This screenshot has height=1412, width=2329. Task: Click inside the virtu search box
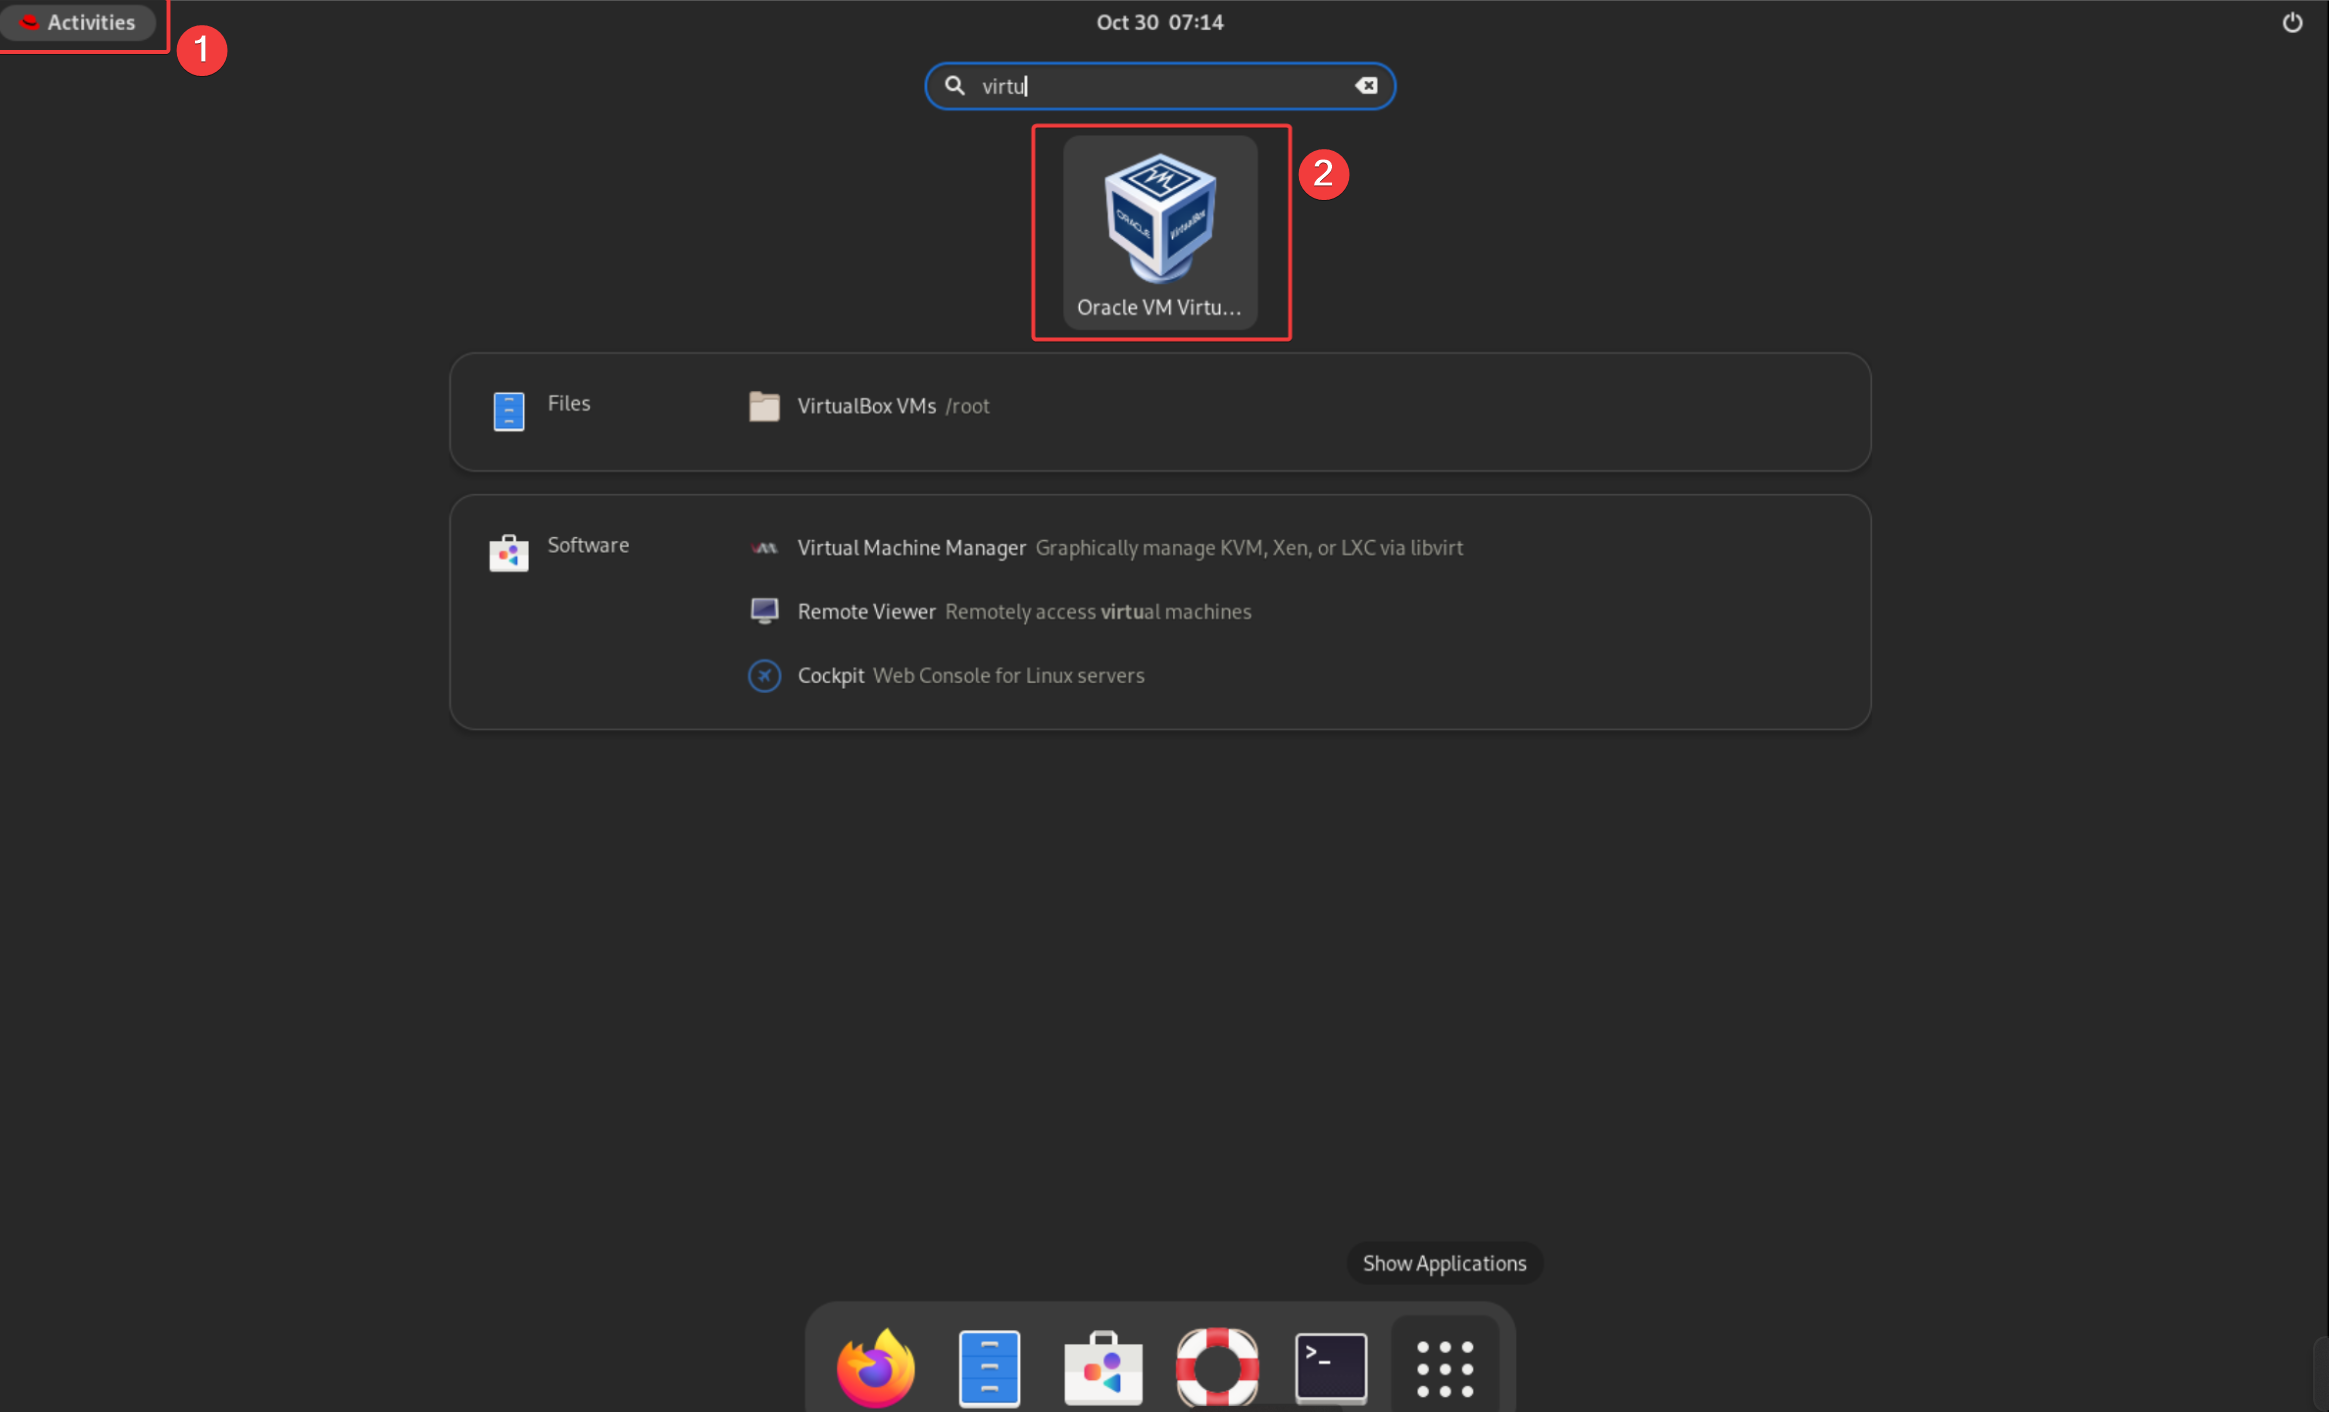tap(1160, 86)
